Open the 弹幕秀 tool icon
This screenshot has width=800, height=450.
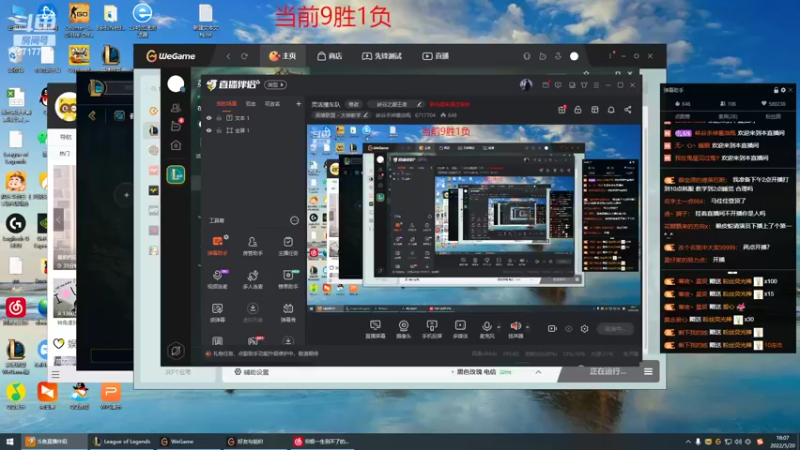pos(288,312)
